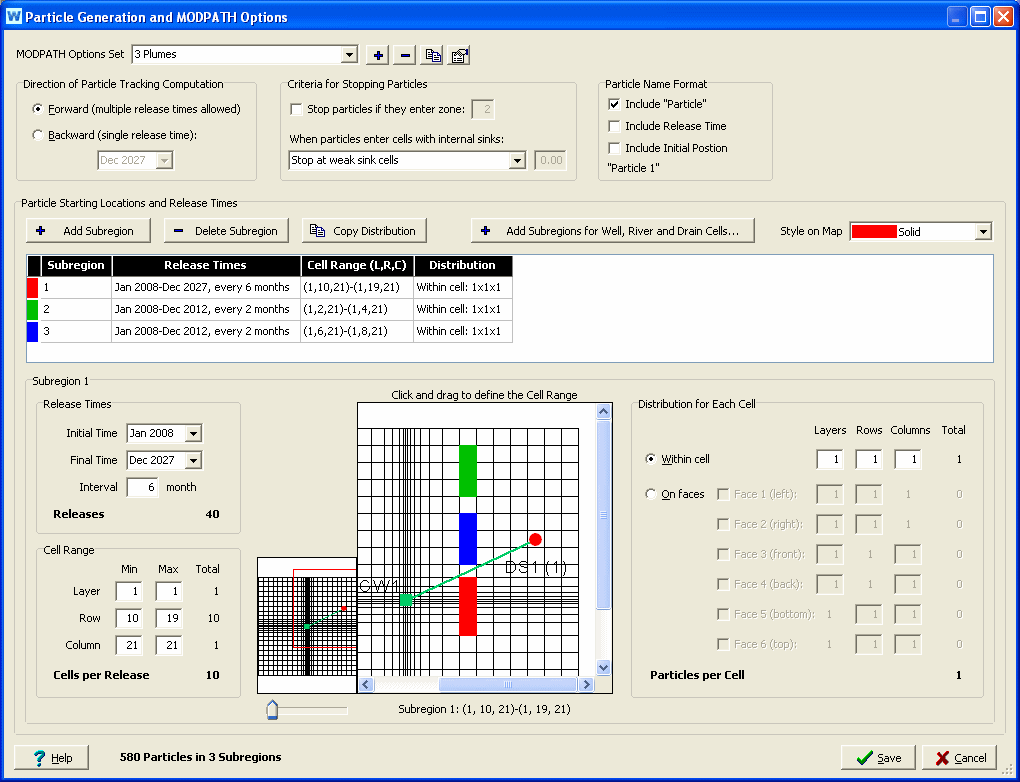
Task: Click the blue color swatch of subregion 3 row
Action: click(x=33, y=331)
